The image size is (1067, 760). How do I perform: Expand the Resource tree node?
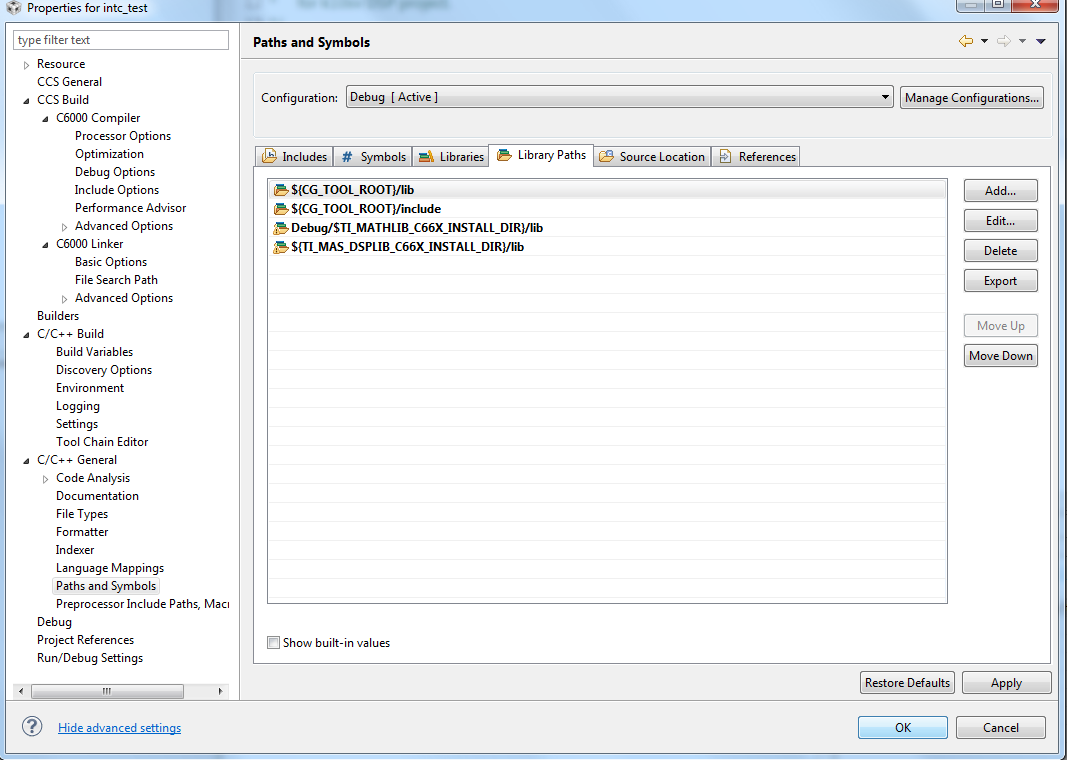click(x=27, y=65)
